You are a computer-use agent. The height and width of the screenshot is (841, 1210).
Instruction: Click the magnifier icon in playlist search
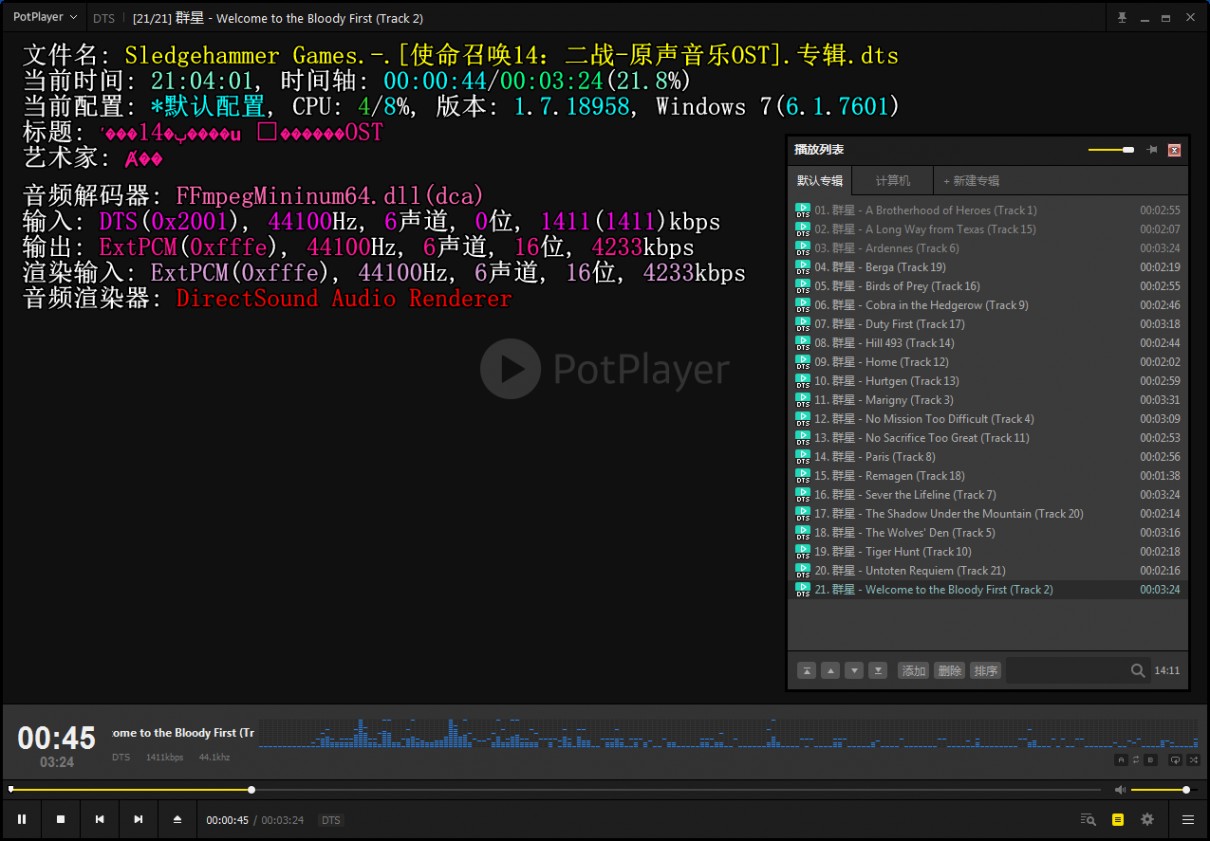coord(1138,671)
